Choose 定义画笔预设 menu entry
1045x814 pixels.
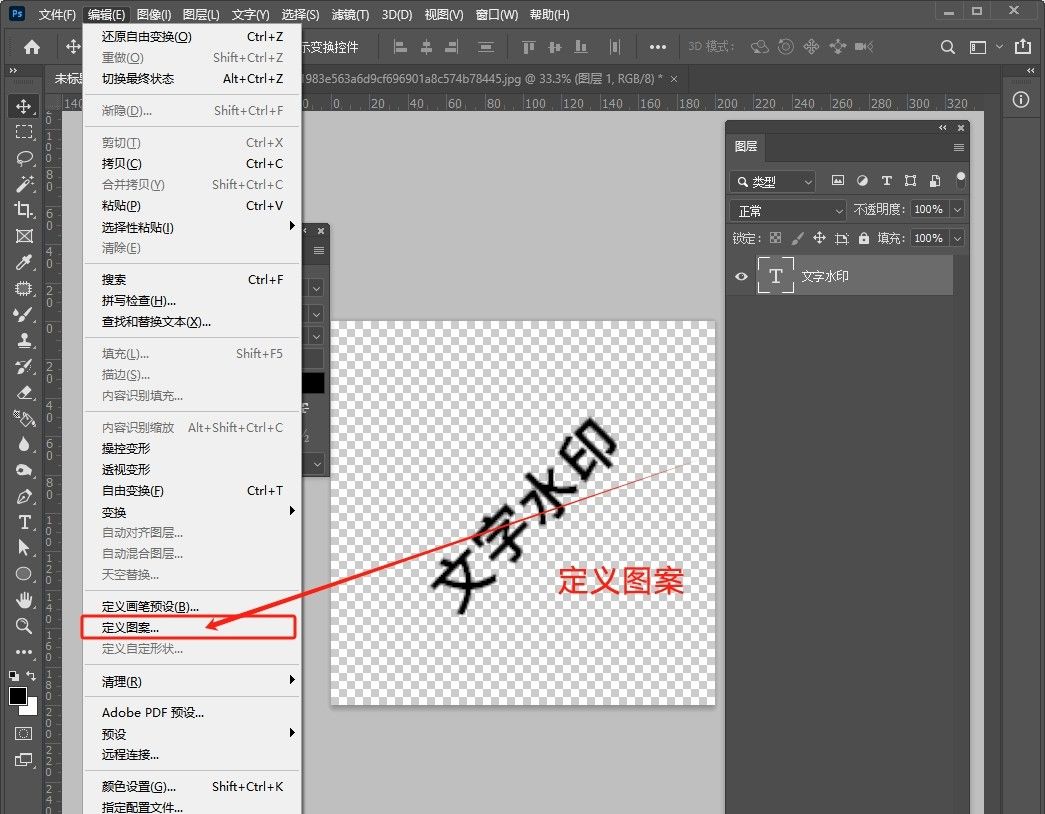(x=192, y=606)
